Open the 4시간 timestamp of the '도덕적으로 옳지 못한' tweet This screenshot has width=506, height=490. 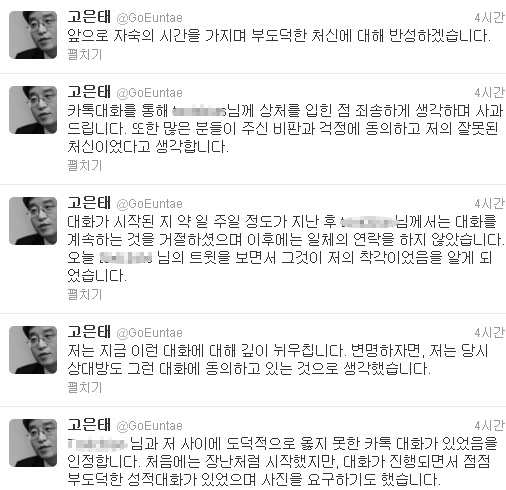pos(490,426)
